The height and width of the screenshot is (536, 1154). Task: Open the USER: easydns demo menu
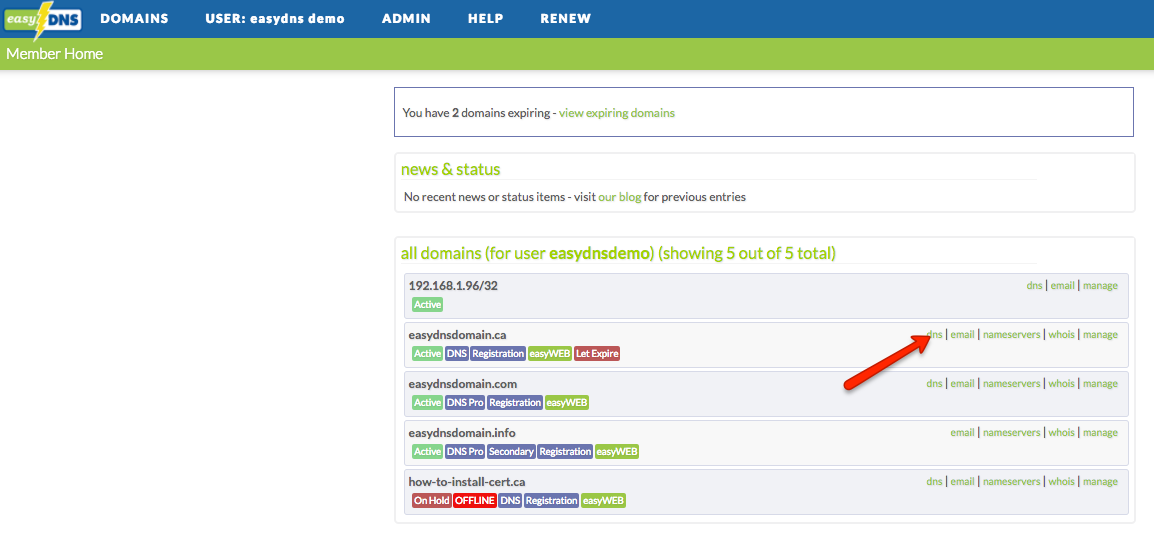(x=275, y=18)
